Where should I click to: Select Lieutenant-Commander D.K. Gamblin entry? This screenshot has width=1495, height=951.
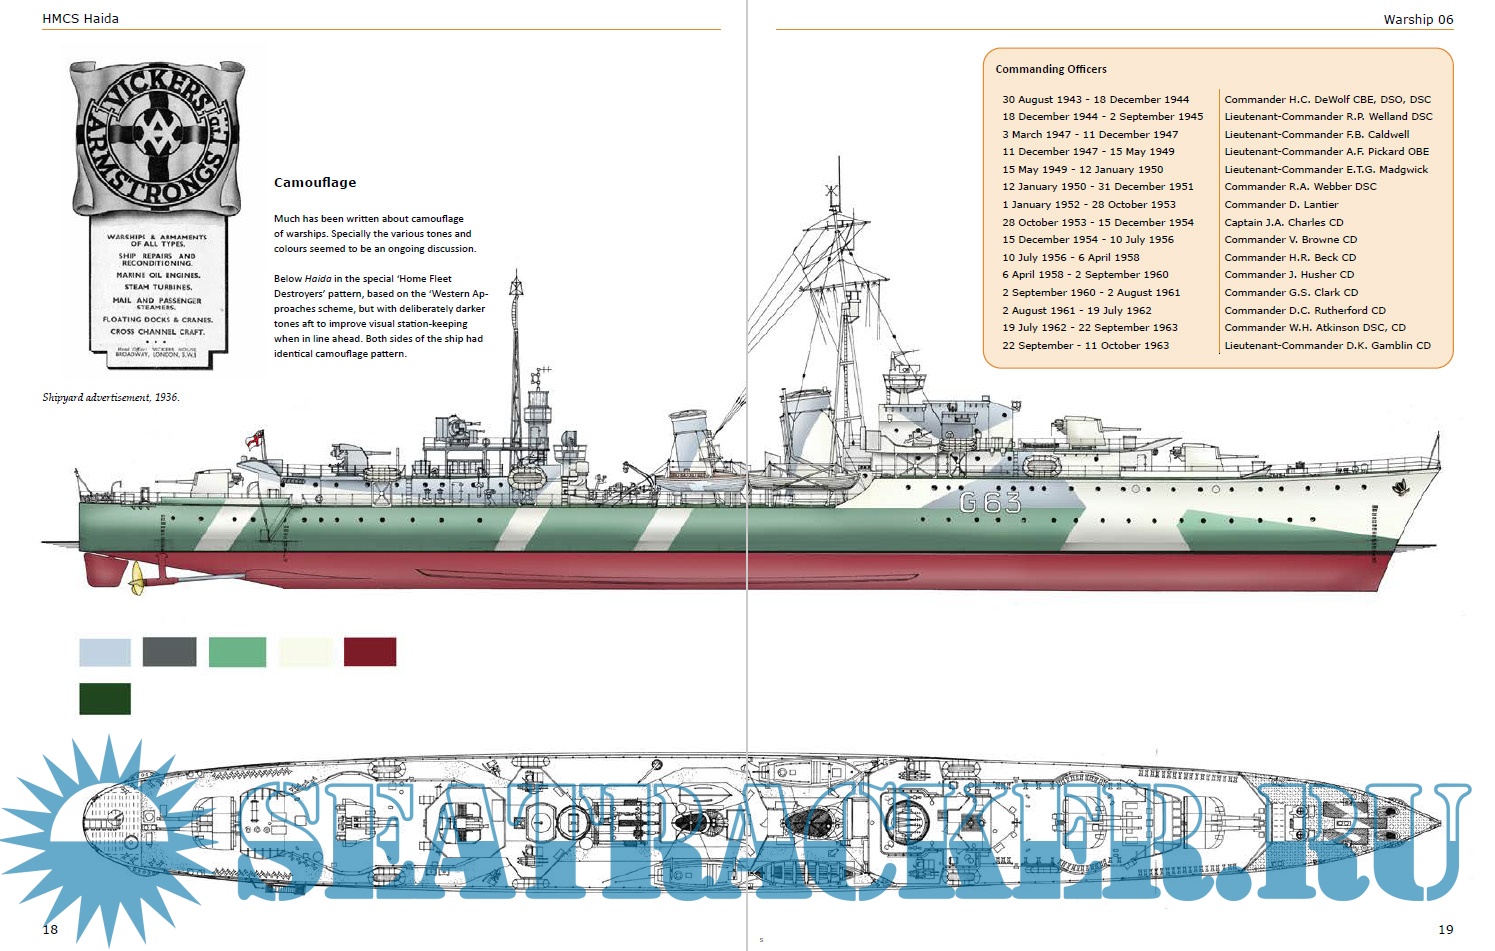point(1327,346)
